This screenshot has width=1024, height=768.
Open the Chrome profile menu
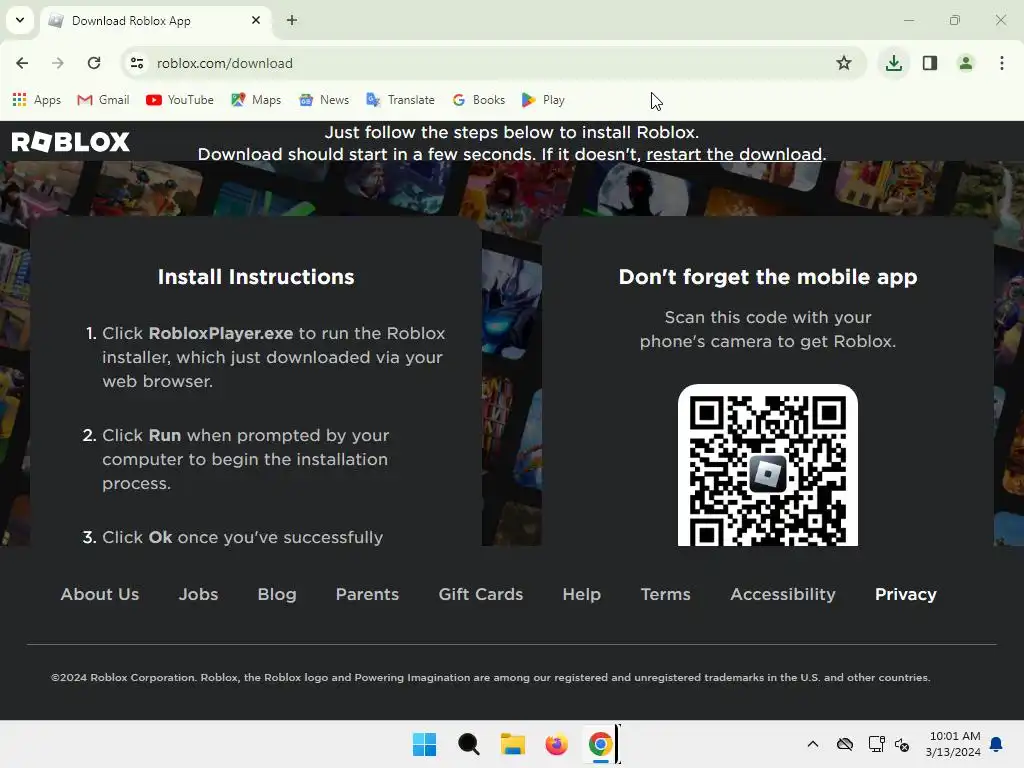(966, 63)
